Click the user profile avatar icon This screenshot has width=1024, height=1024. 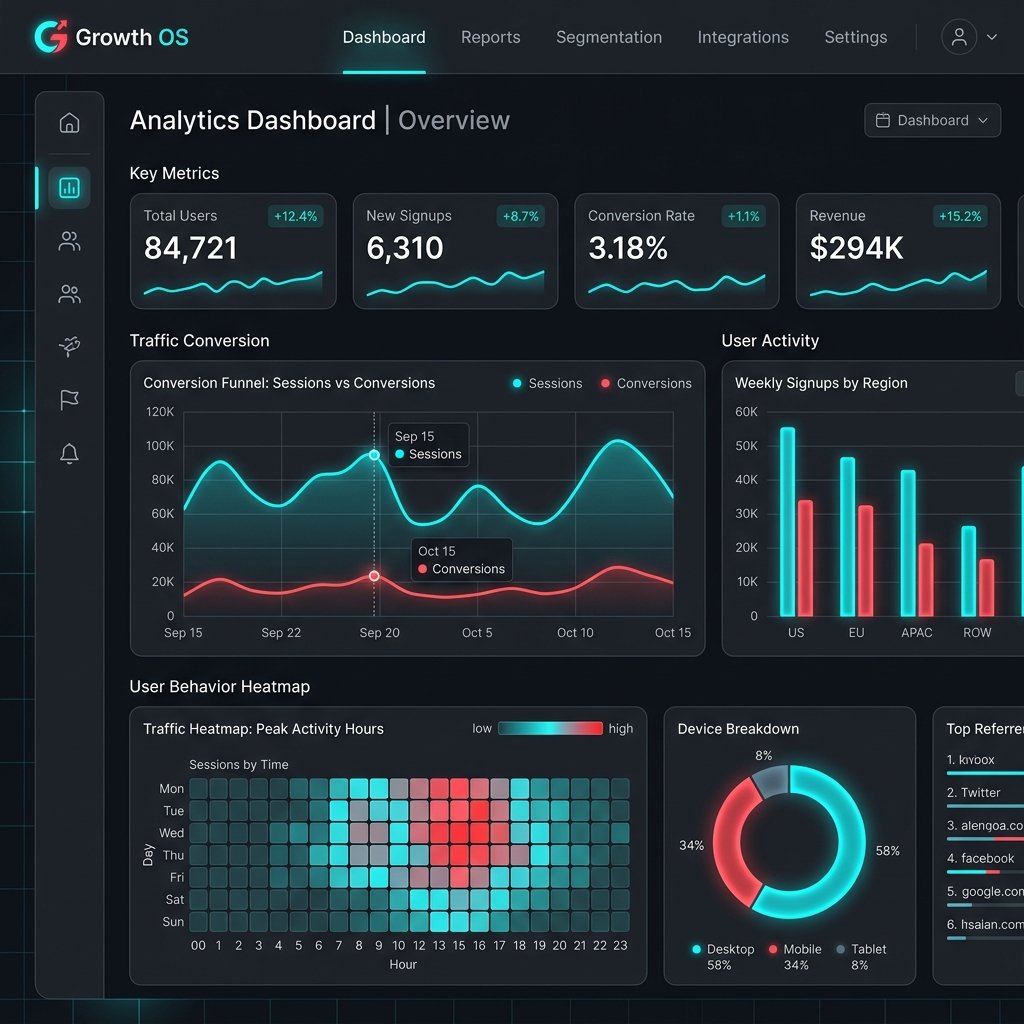point(959,37)
